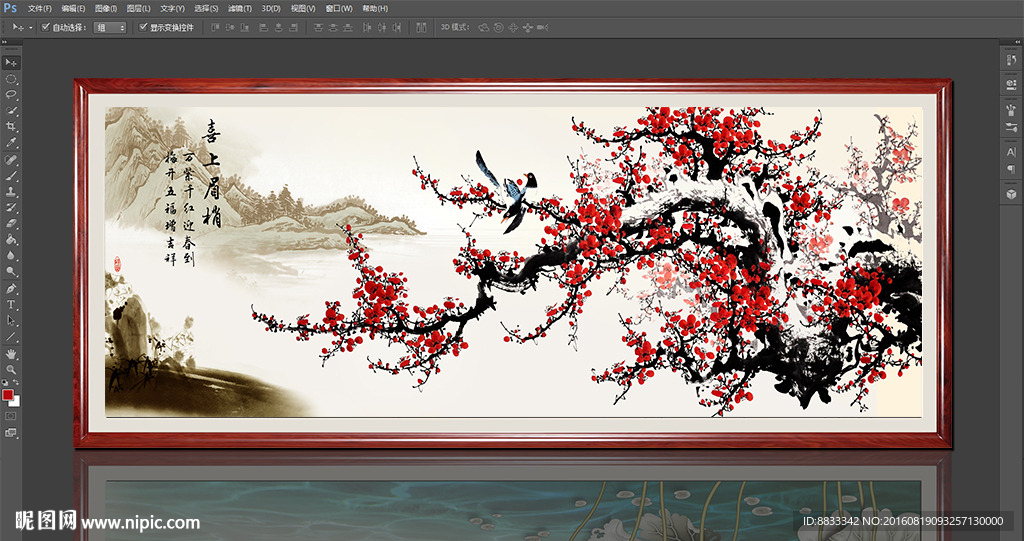
Task: Select the Paint Bucket tool
Action: click(11, 240)
